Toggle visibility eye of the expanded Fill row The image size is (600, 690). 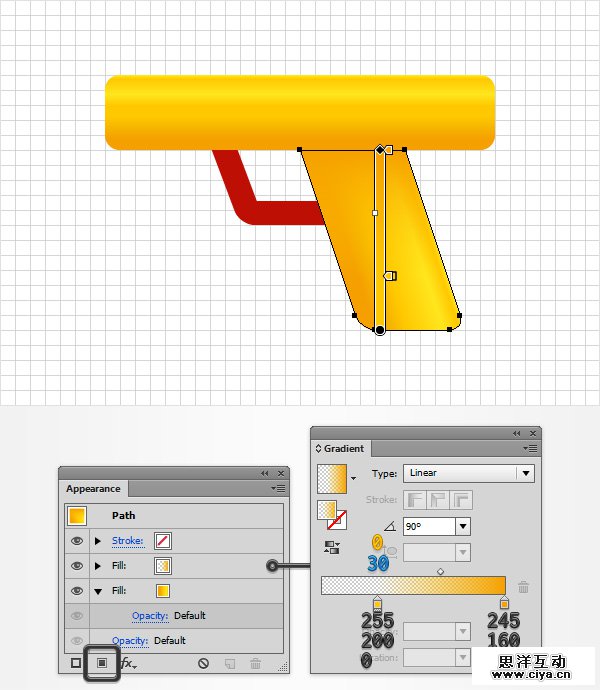click(x=77, y=591)
